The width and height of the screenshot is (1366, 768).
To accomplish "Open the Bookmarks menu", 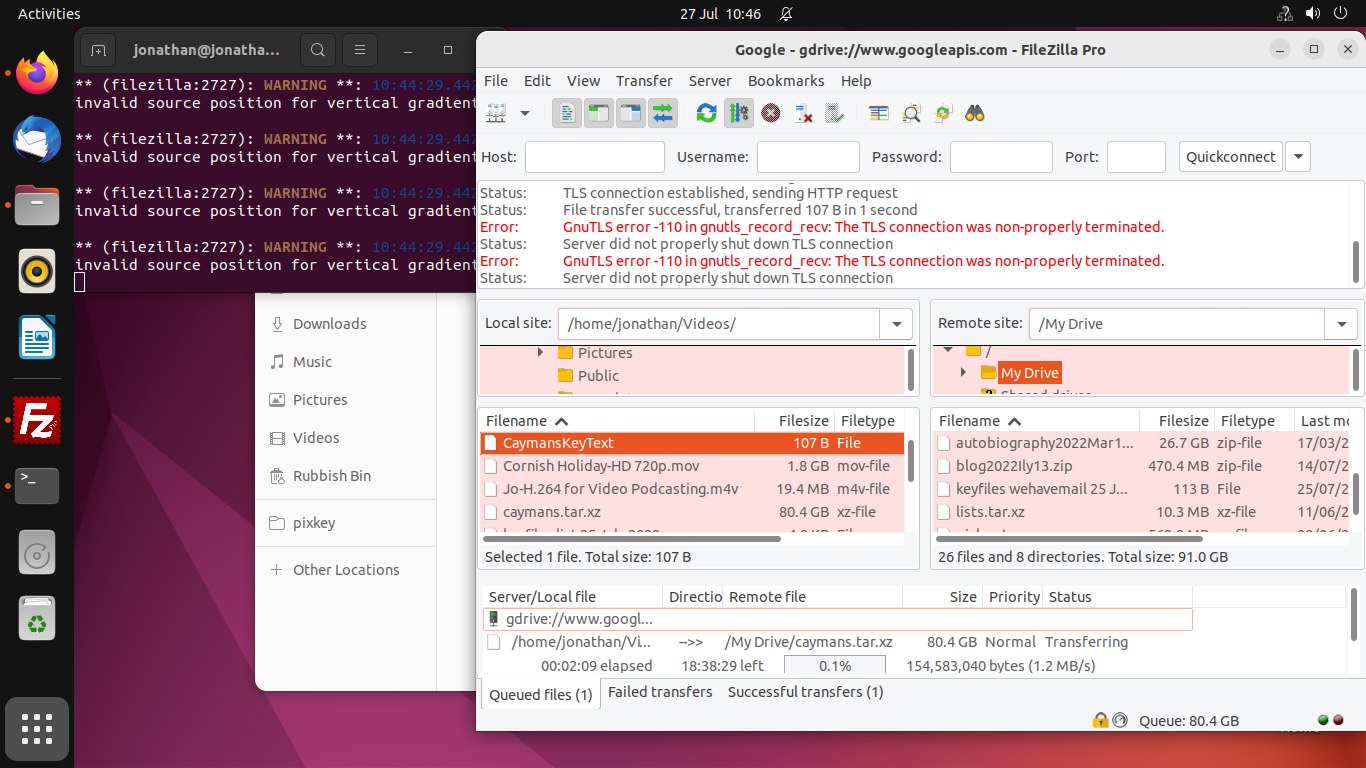I will (786, 81).
